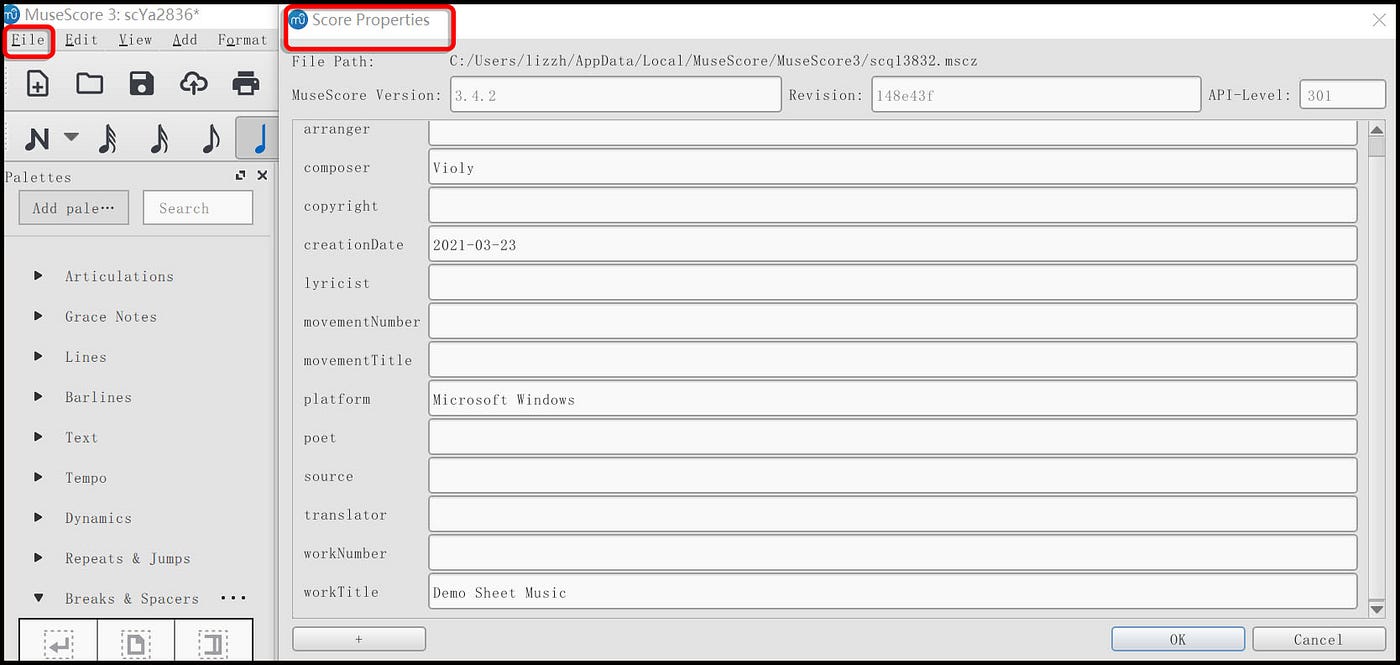Expand the Tempo palette
This screenshot has width=1400, height=665.
click(x=39, y=477)
